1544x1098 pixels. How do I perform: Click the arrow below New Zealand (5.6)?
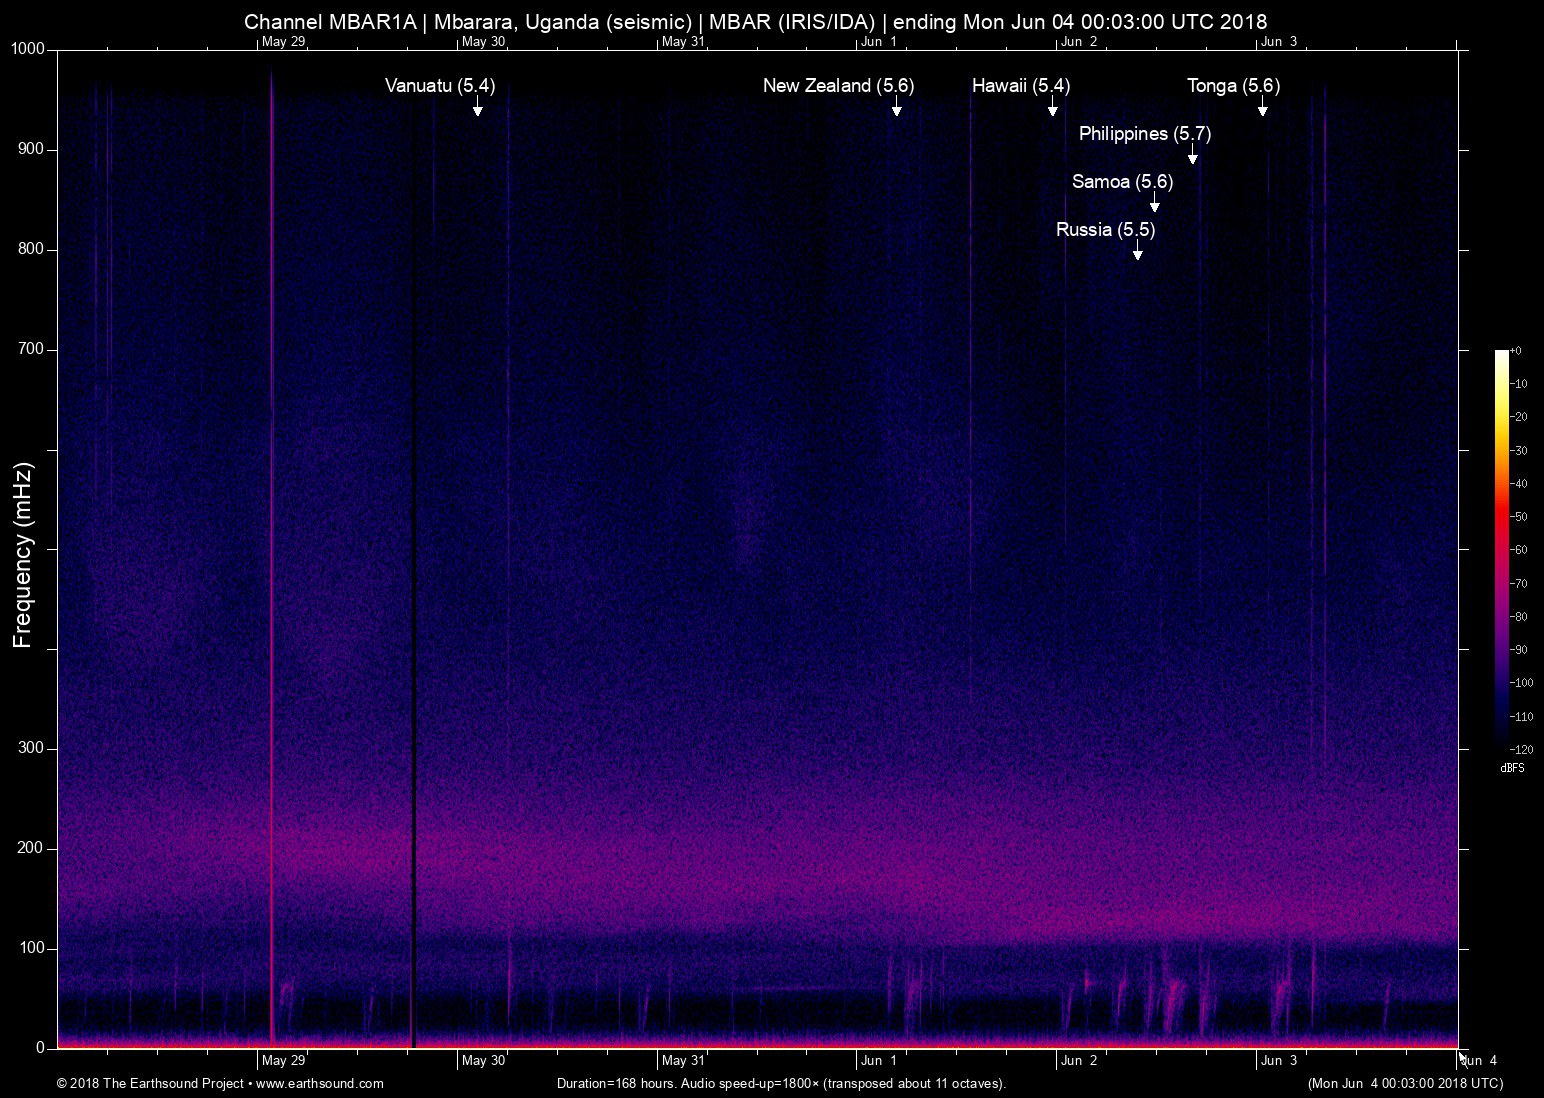click(897, 108)
